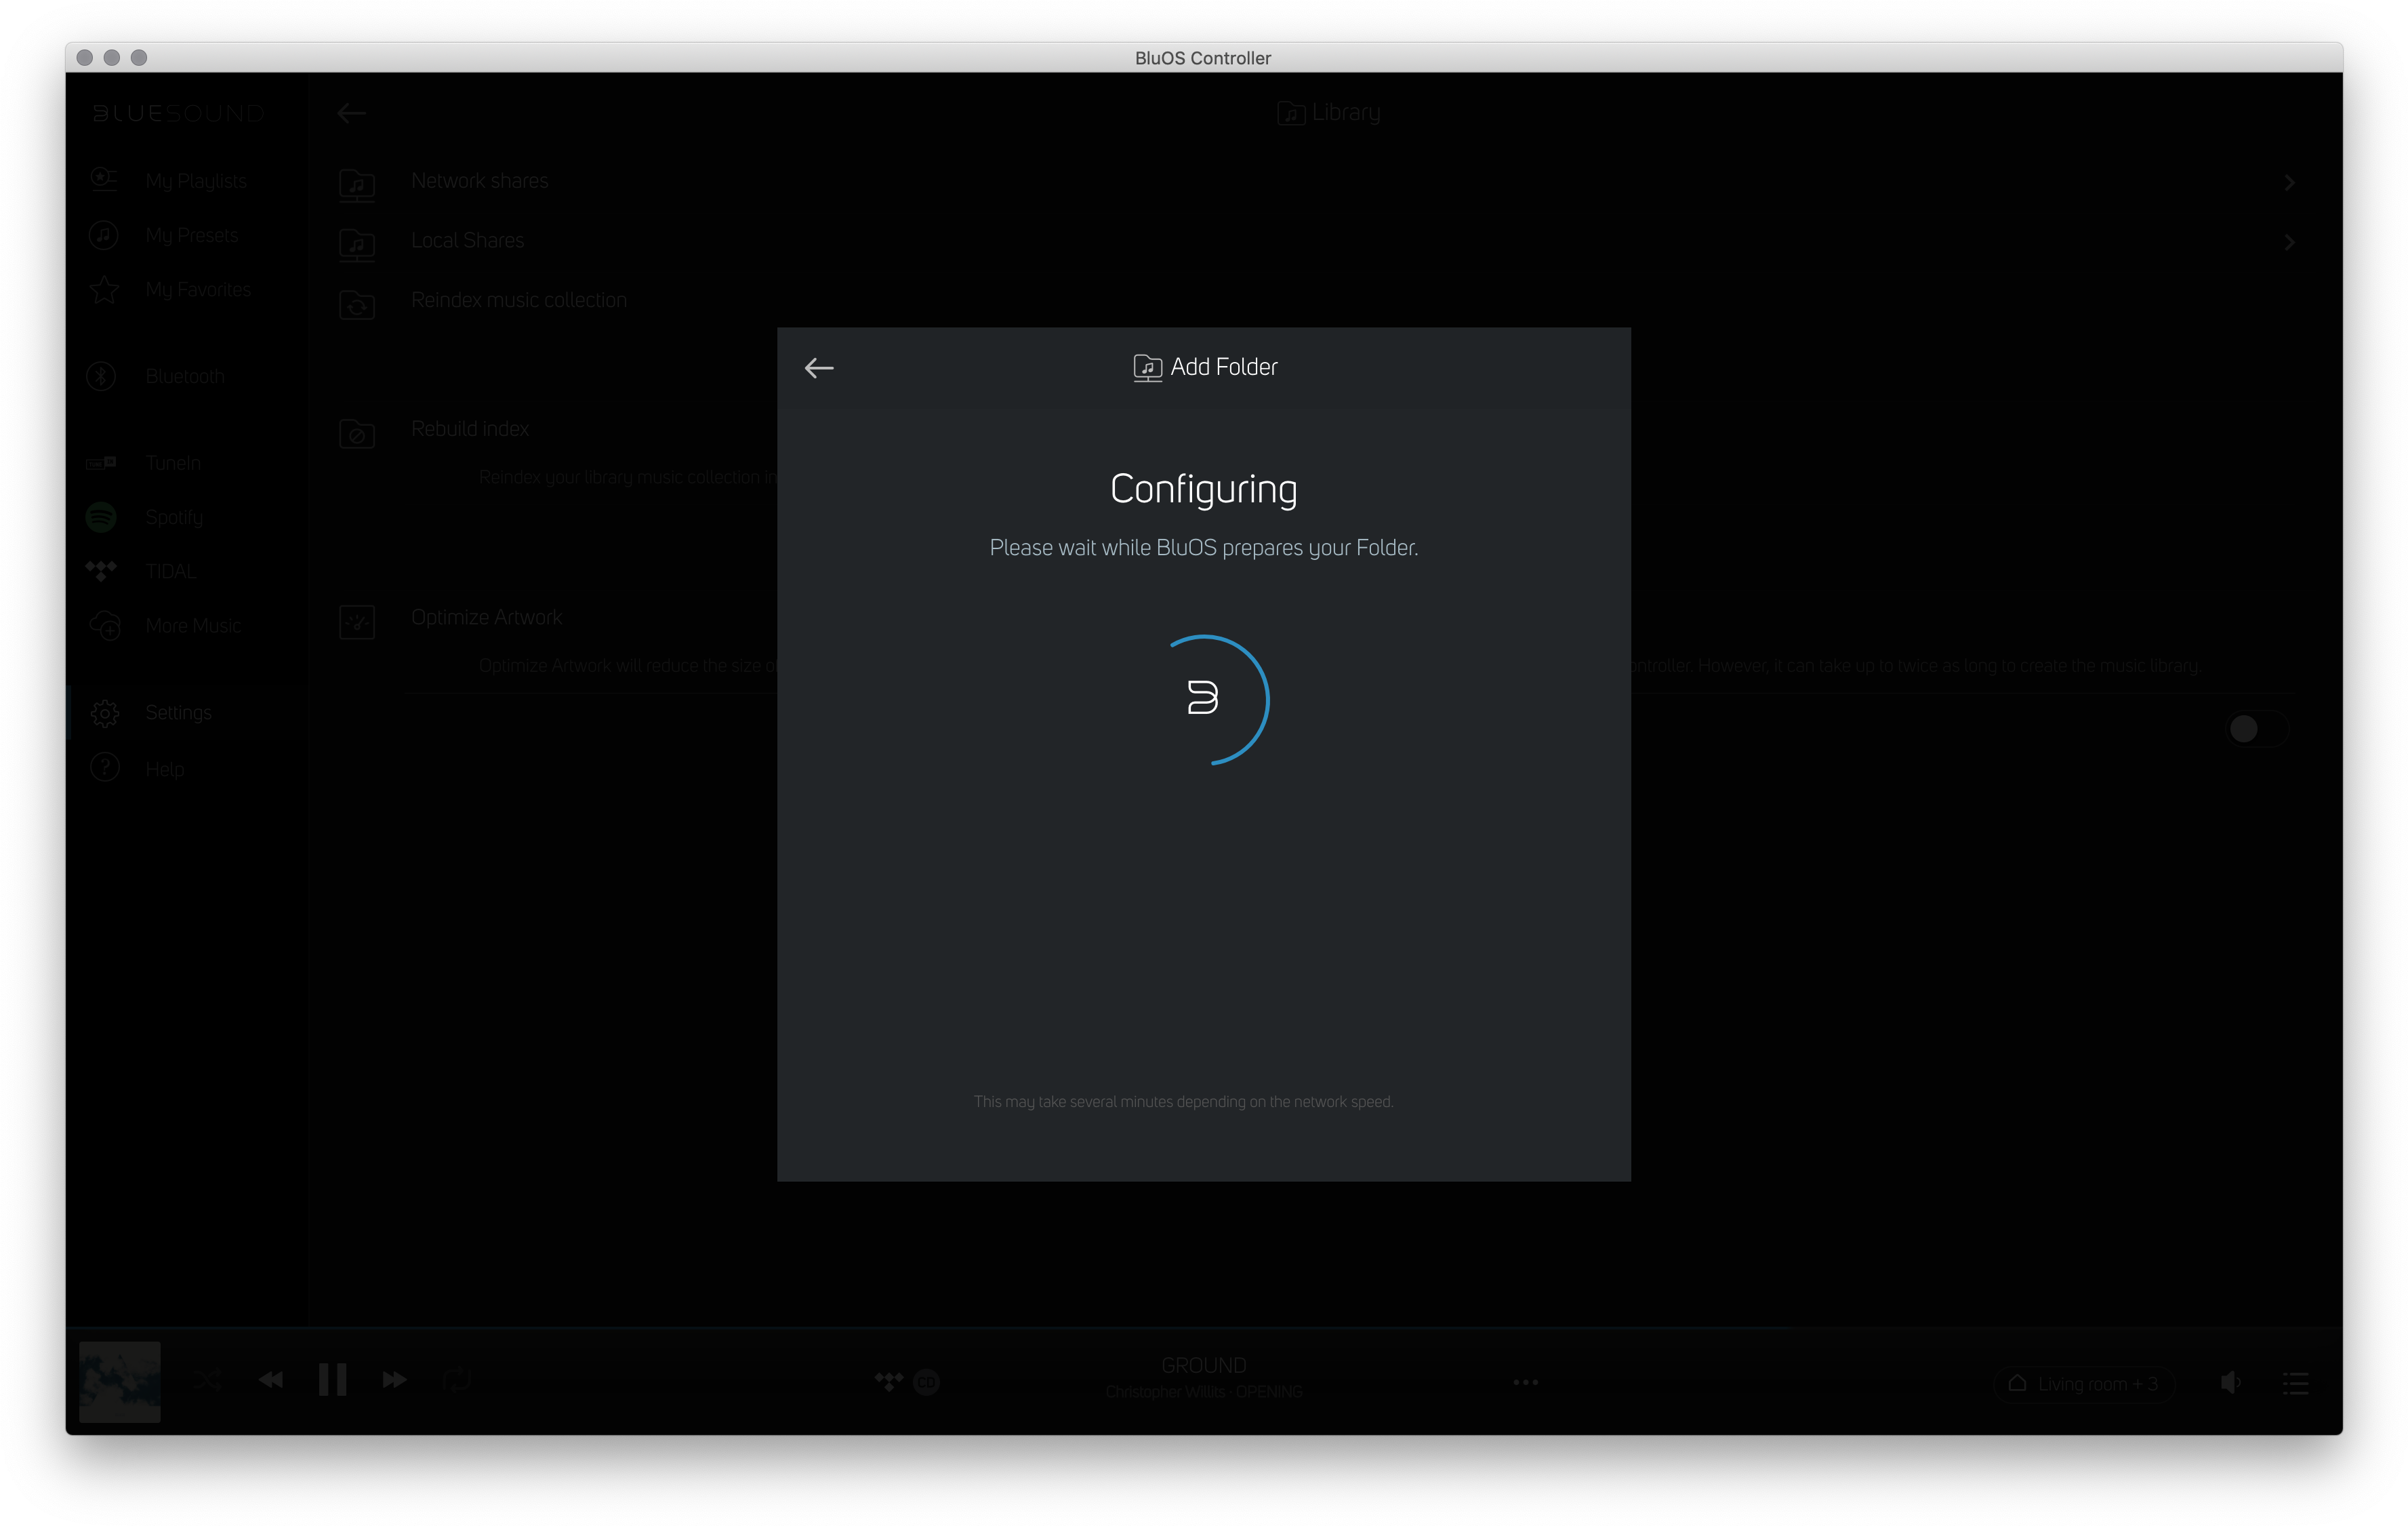The height and width of the screenshot is (1526, 2408).
Task: Click the GROUND track title
Action: tap(1203, 1366)
